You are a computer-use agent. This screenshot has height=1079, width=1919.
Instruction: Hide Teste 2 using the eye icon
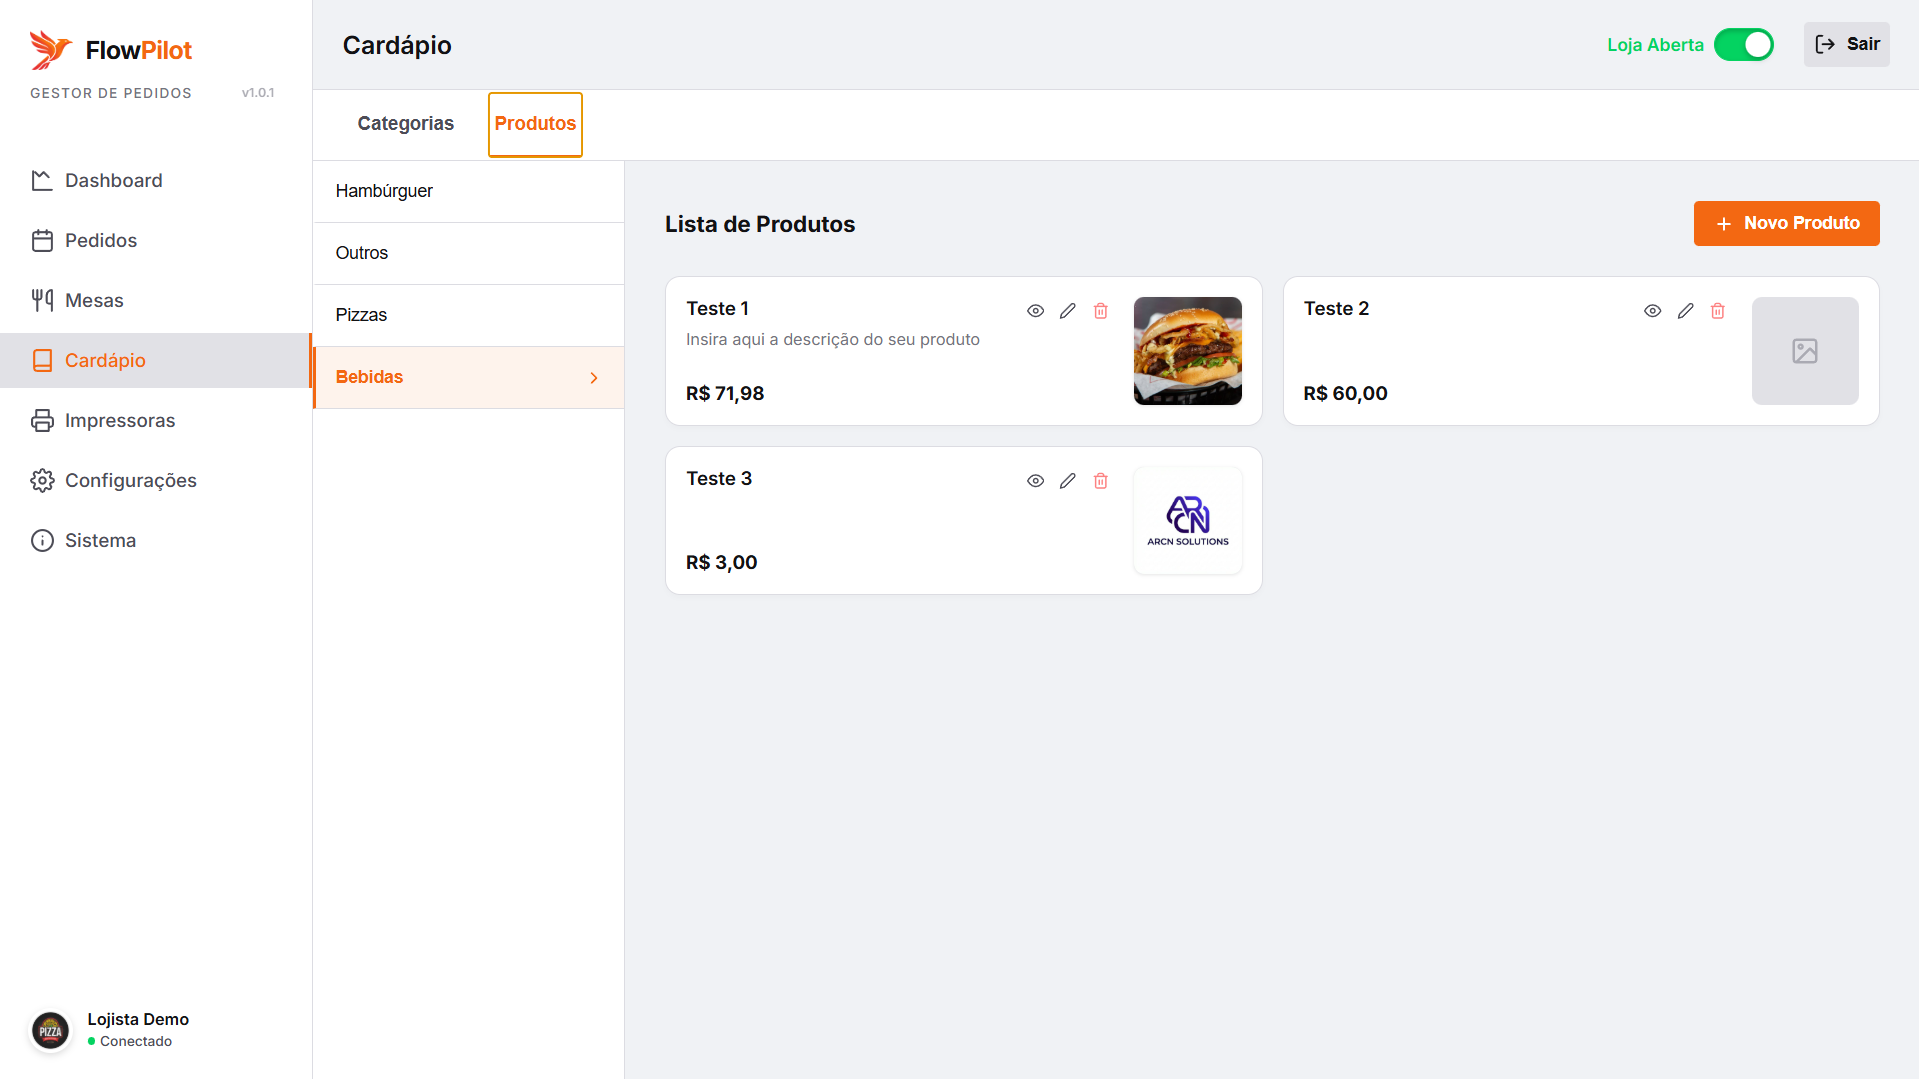tap(1652, 311)
